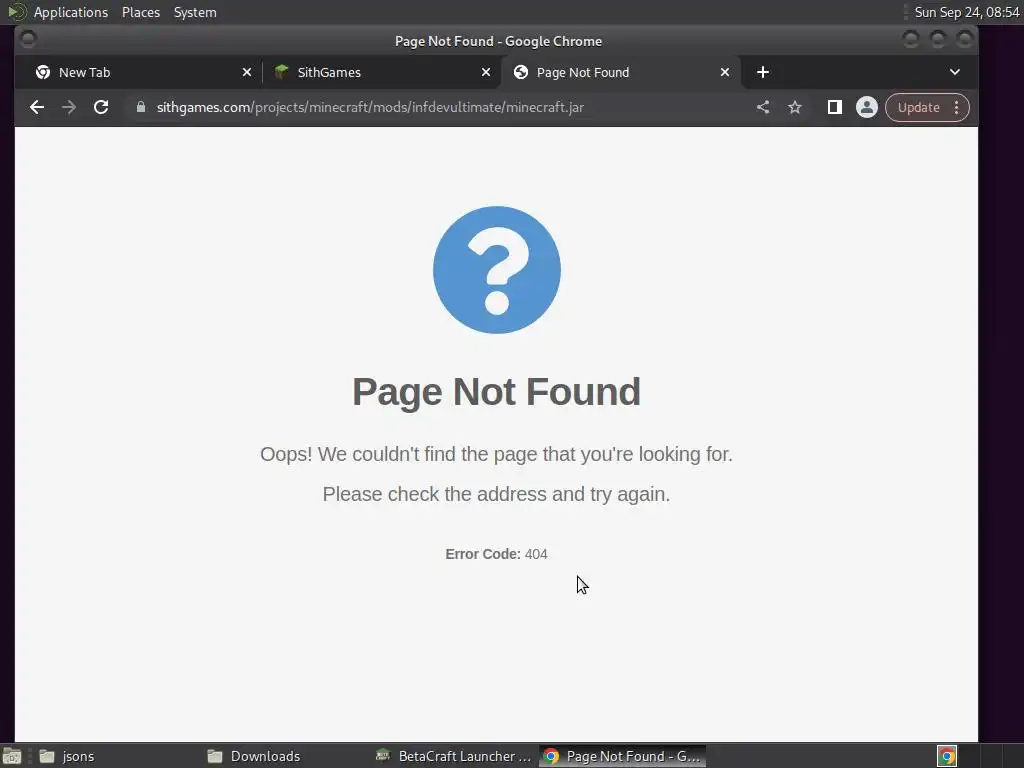Close the SithGames tab

[486, 72]
